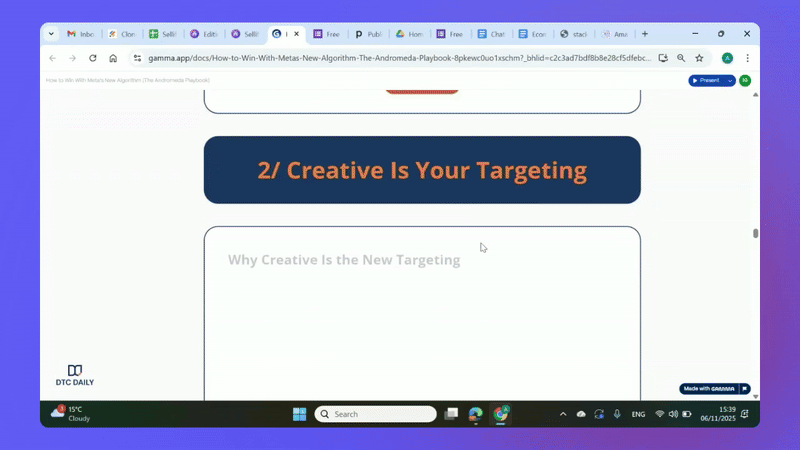
Task: Open a new browser tab
Action: [x=645, y=34]
